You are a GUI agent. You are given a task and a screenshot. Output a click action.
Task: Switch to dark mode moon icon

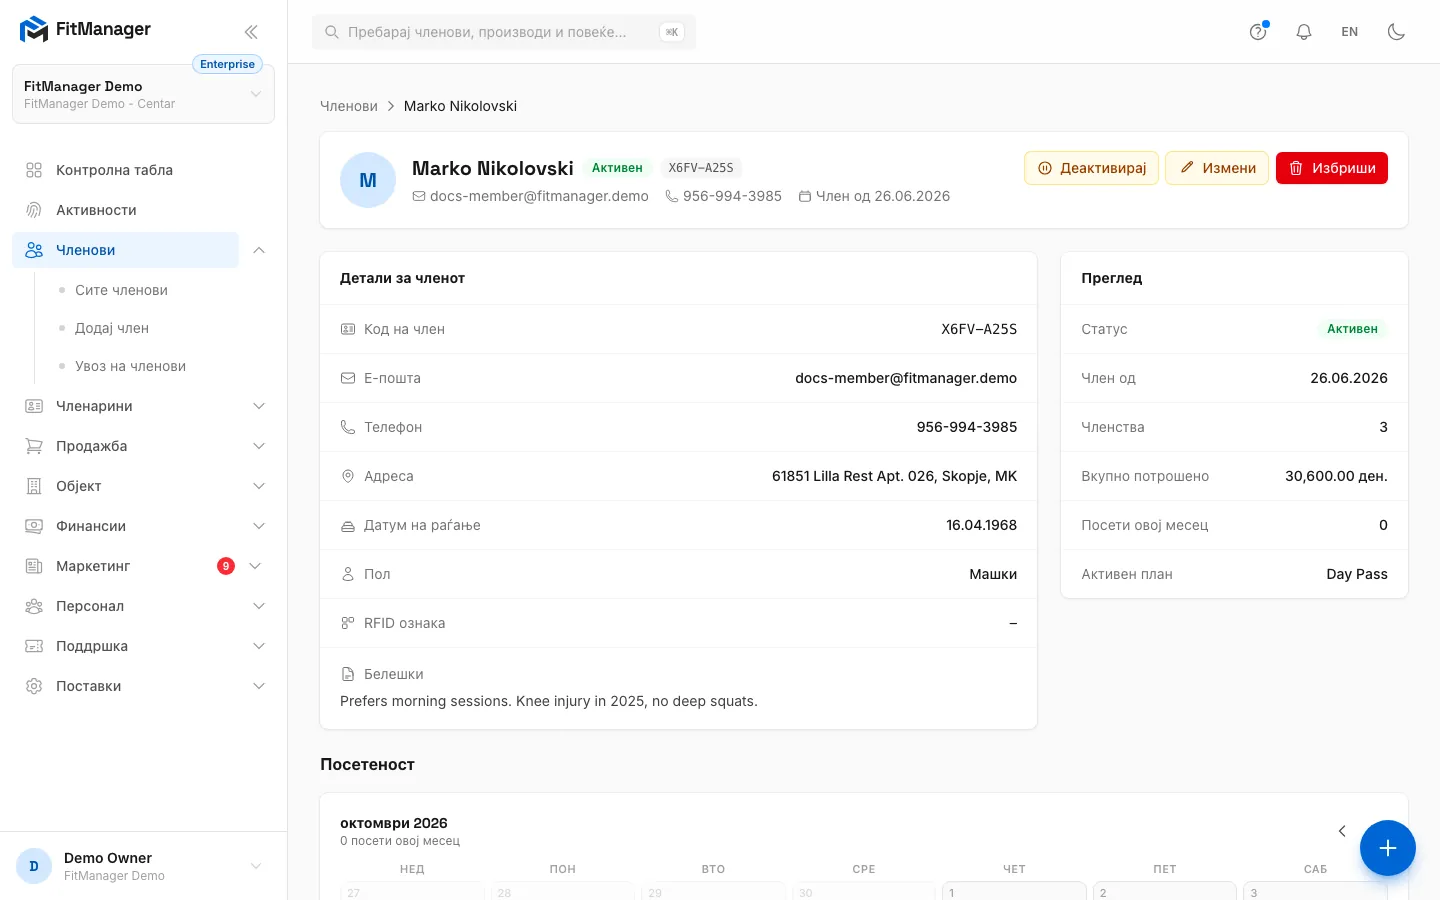(x=1396, y=32)
